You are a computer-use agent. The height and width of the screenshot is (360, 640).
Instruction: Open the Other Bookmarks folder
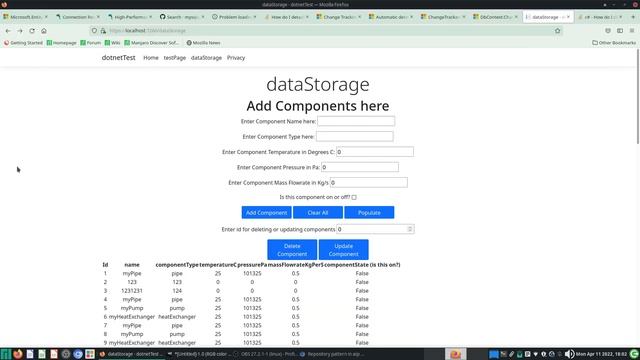[614, 42]
